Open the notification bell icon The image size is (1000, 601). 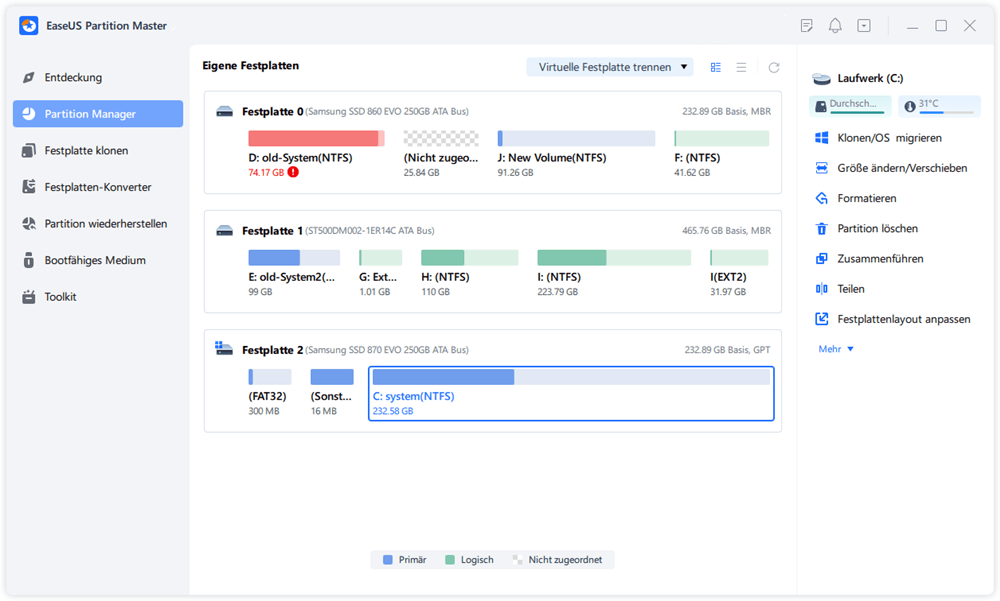(835, 26)
